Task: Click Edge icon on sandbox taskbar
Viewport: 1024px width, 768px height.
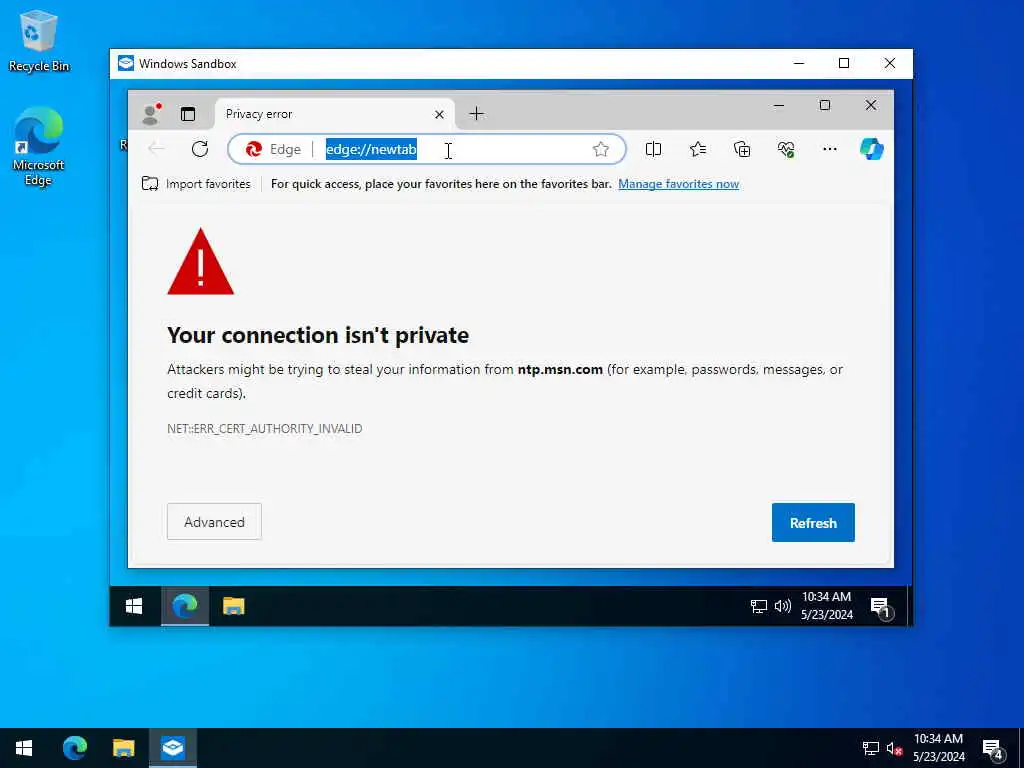Action: tap(185, 607)
